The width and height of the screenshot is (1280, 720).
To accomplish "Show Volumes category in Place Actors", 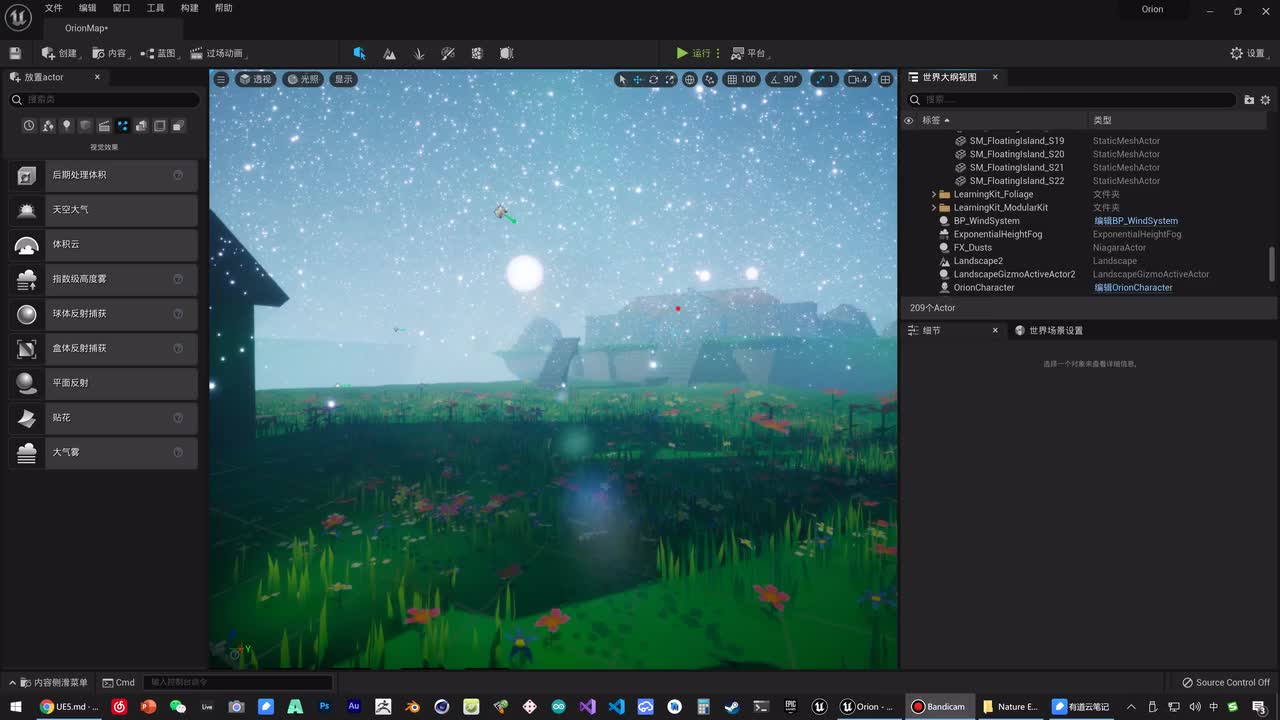I will 159,126.
